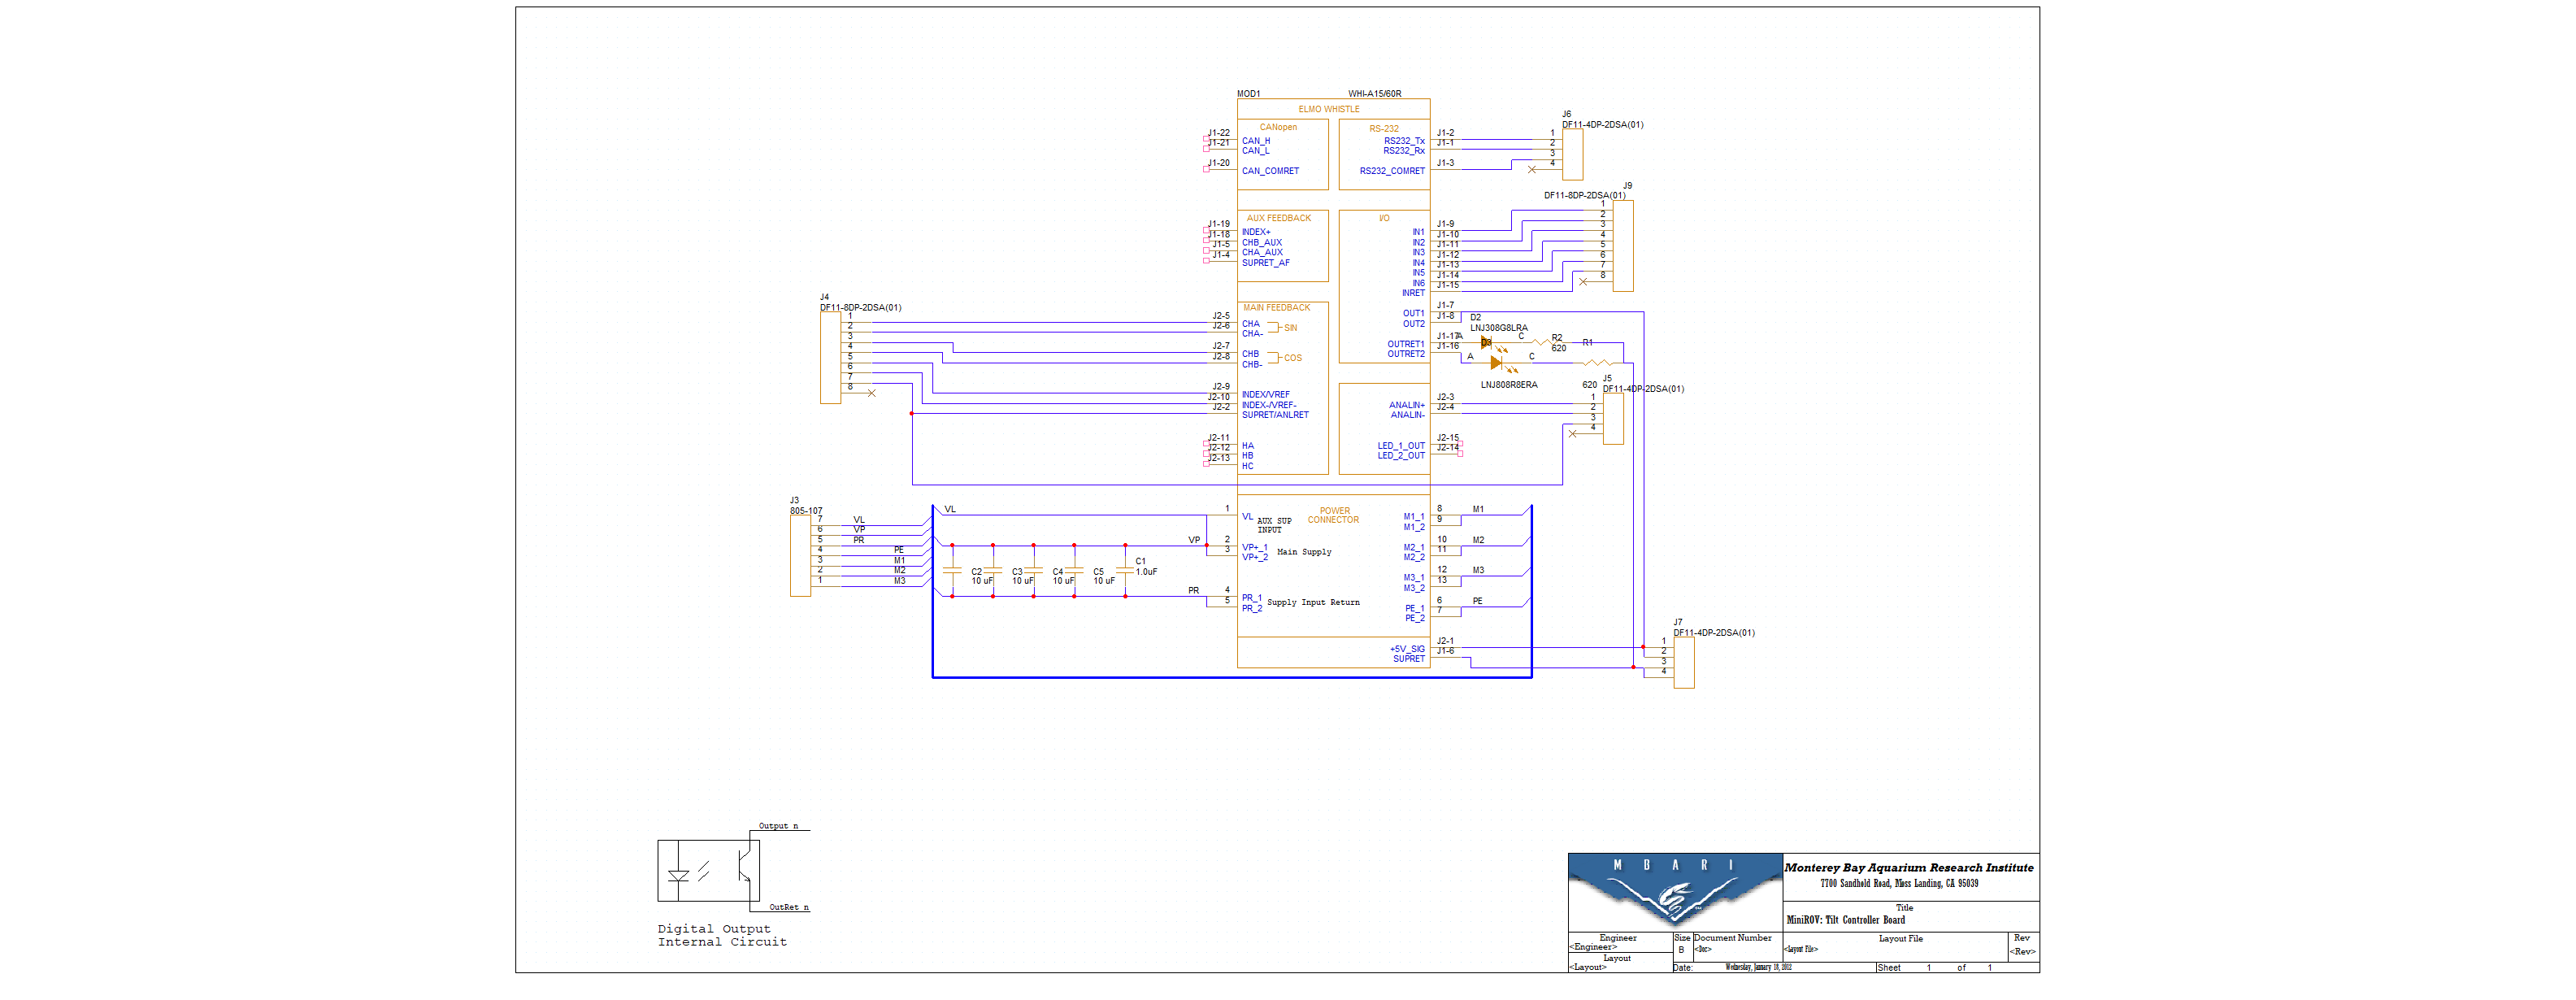
Task: Select the J4 eight-pin connector symbol
Action: pos(830,358)
